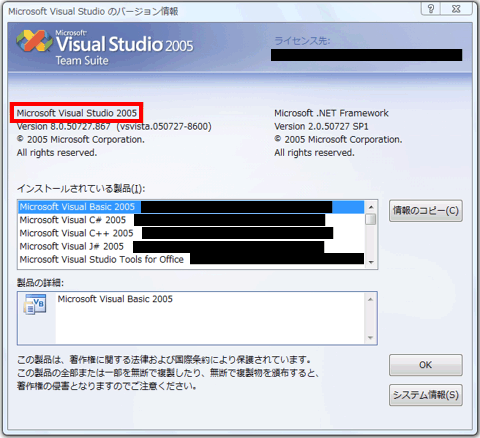The image size is (480, 438).
Task: Click Version 8.0.50727.867 text
Action: tap(63, 127)
